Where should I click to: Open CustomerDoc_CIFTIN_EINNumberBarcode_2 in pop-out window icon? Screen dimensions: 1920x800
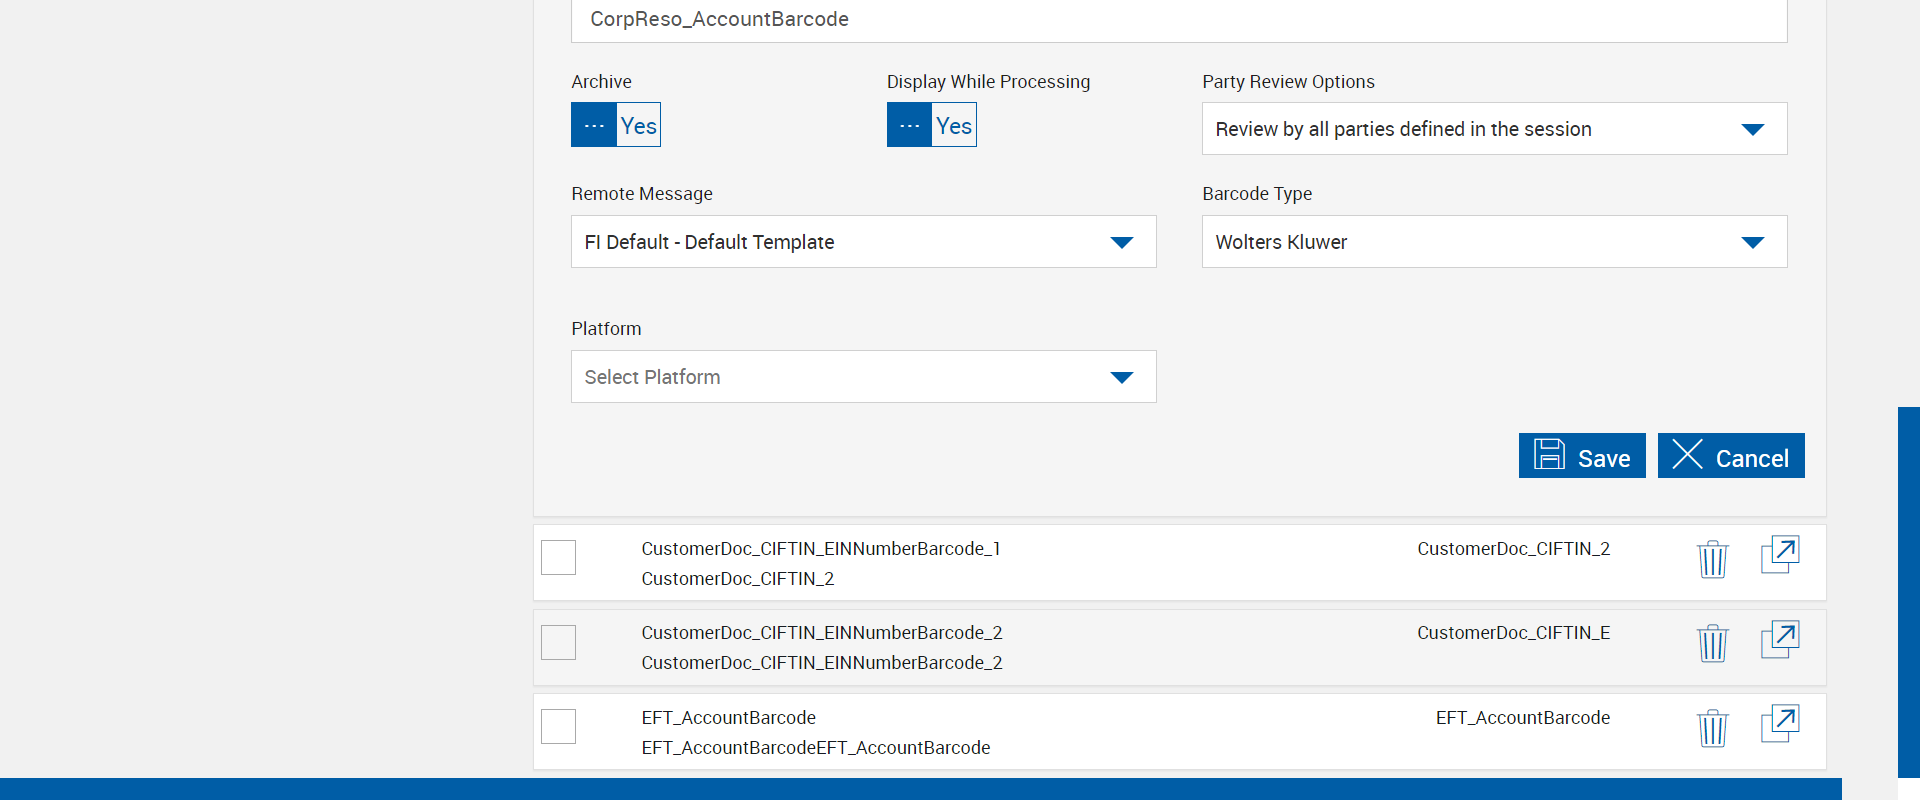(1779, 640)
